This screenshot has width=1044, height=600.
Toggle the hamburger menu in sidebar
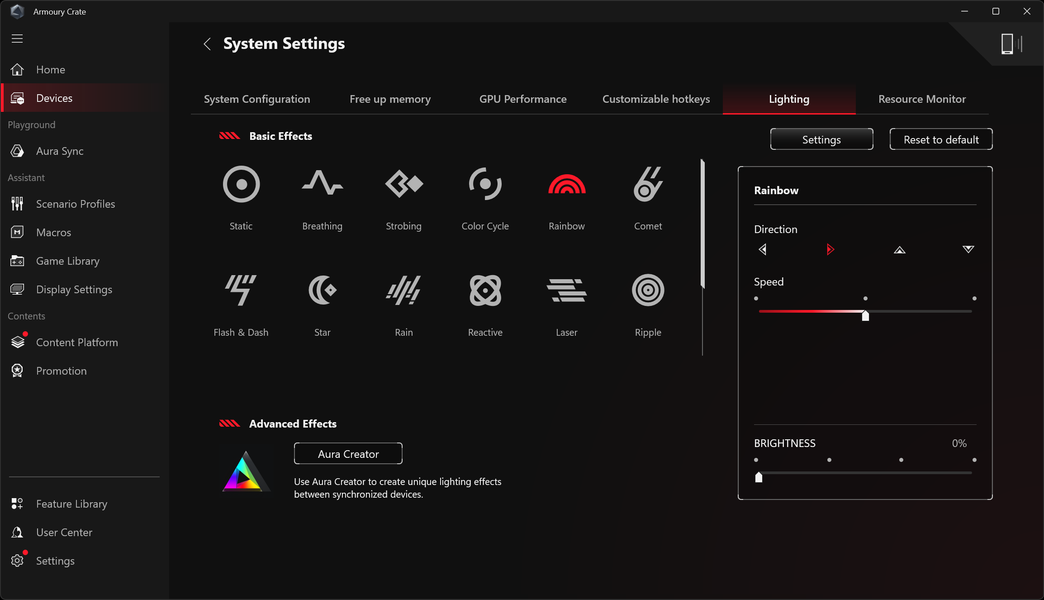pos(17,39)
